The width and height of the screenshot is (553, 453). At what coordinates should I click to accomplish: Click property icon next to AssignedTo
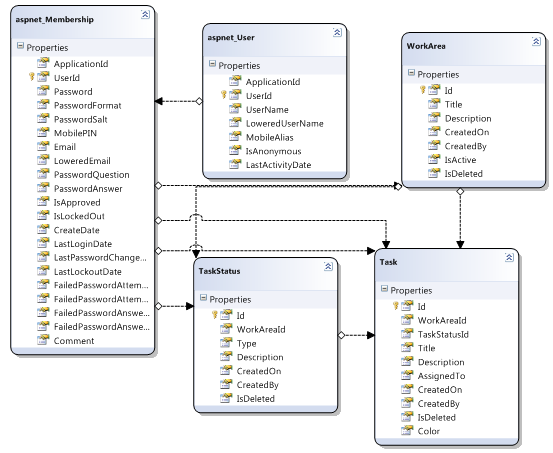click(x=407, y=375)
